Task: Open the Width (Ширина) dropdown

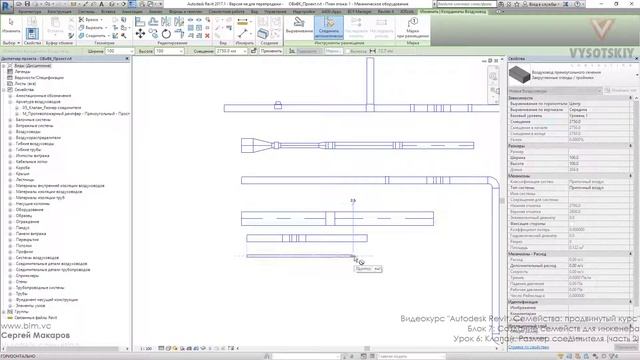Action: coord(131,51)
